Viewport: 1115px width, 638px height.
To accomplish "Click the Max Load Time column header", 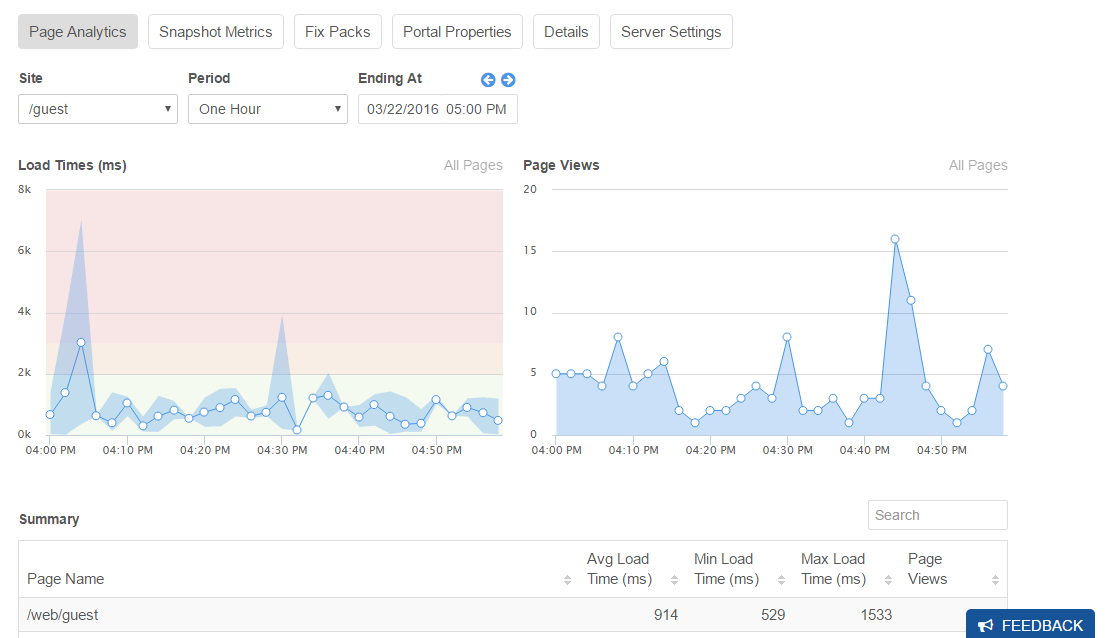I will (x=833, y=569).
